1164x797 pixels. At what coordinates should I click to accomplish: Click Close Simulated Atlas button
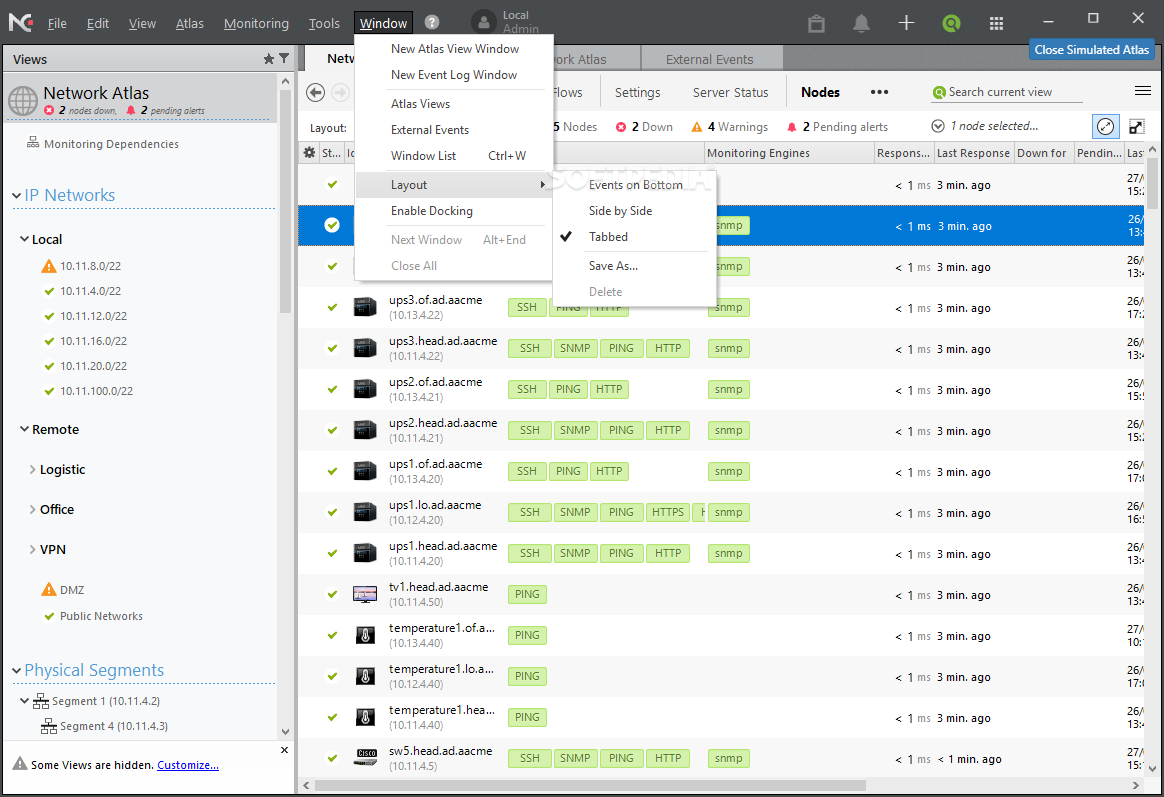[1091, 50]
